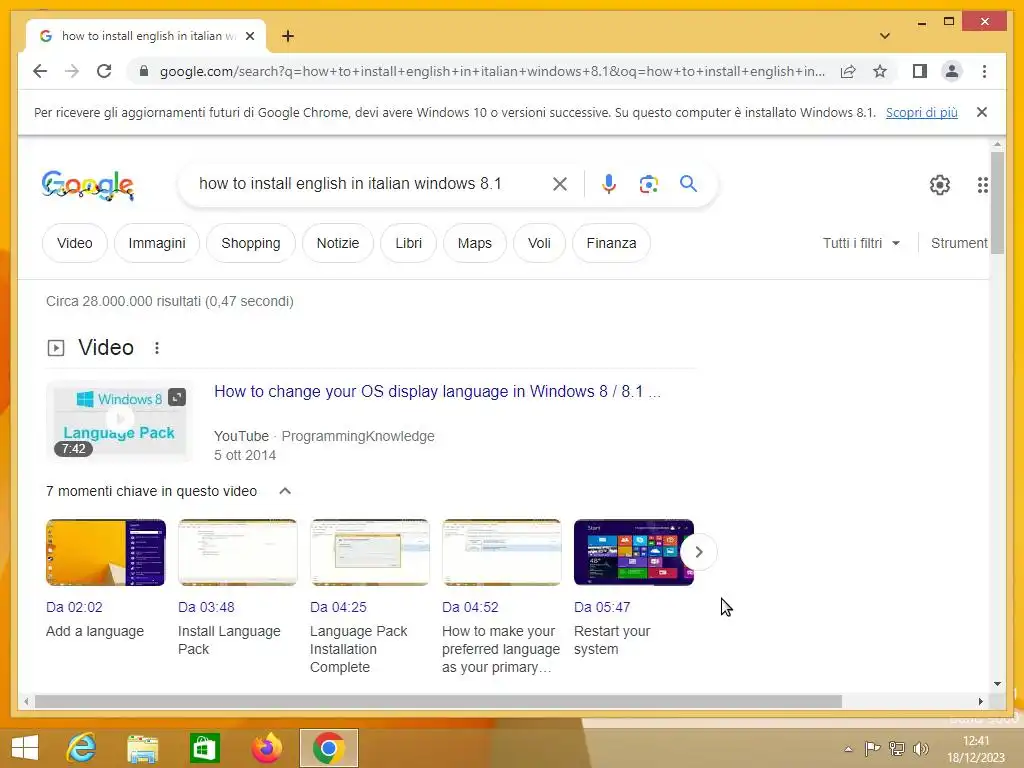Open the Action Center flag icon
1024x768 pixels.
tap(872, 748)
